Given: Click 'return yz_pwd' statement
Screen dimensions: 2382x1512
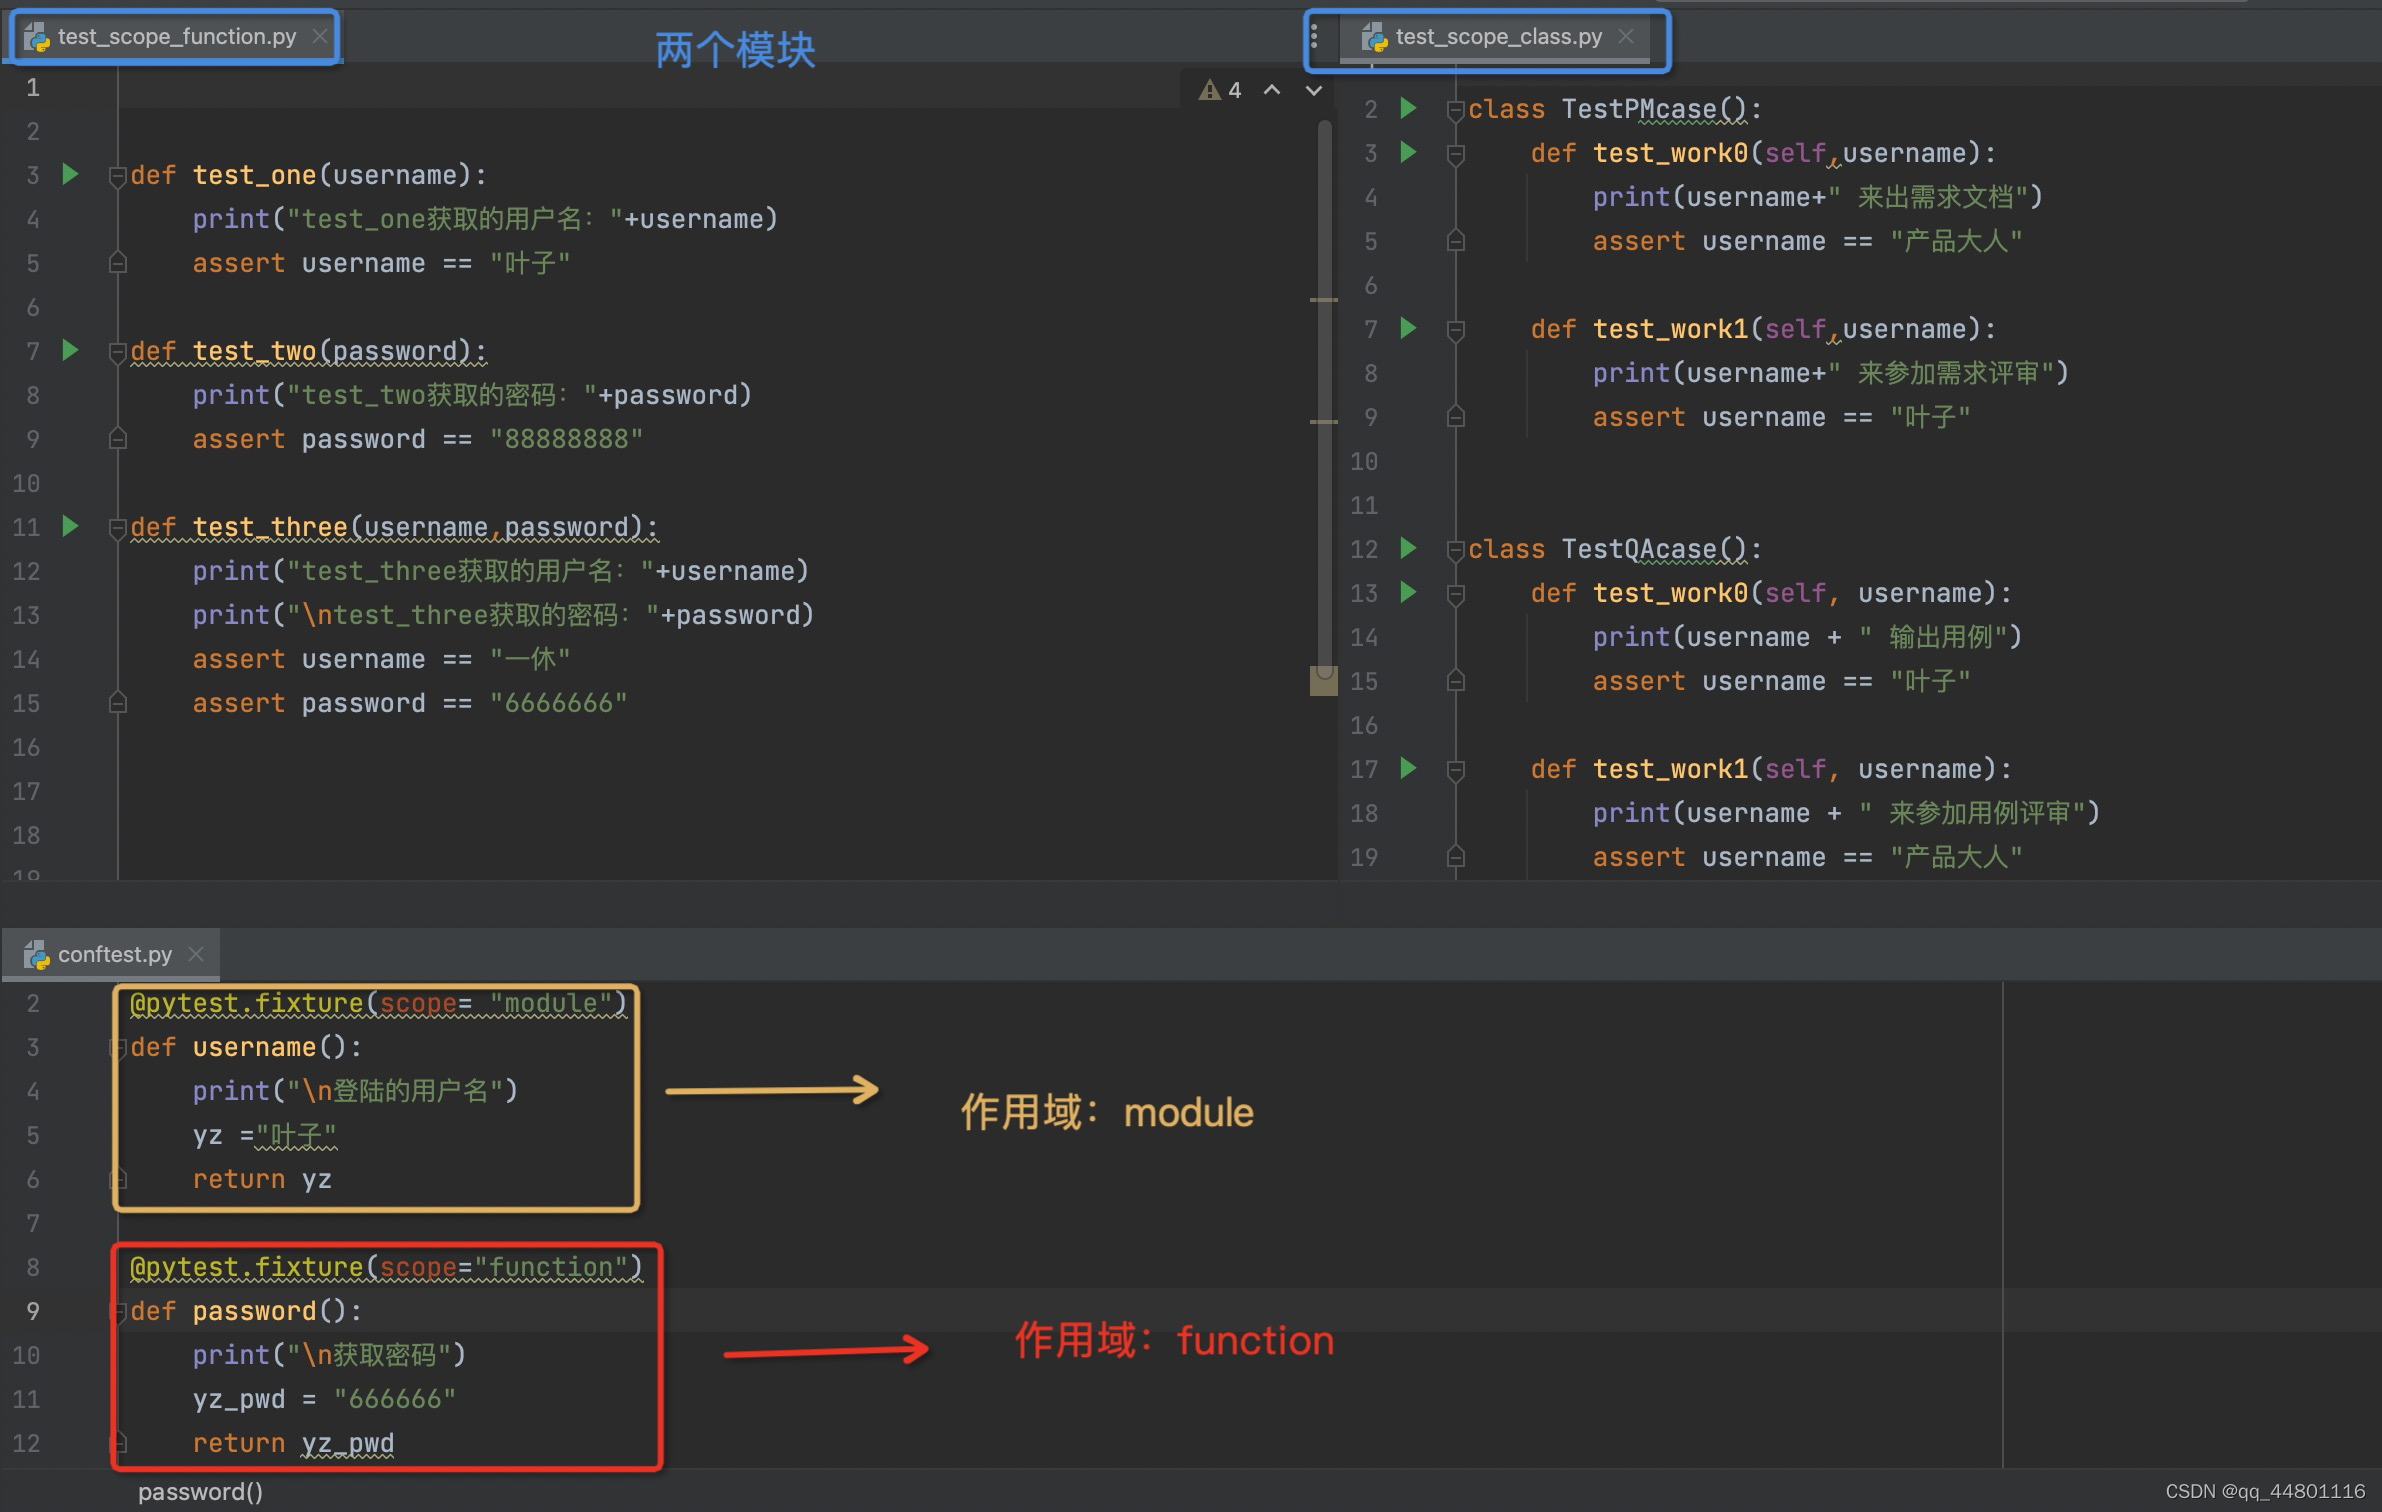Looking at the screenshot, I should click(293, 1443).
